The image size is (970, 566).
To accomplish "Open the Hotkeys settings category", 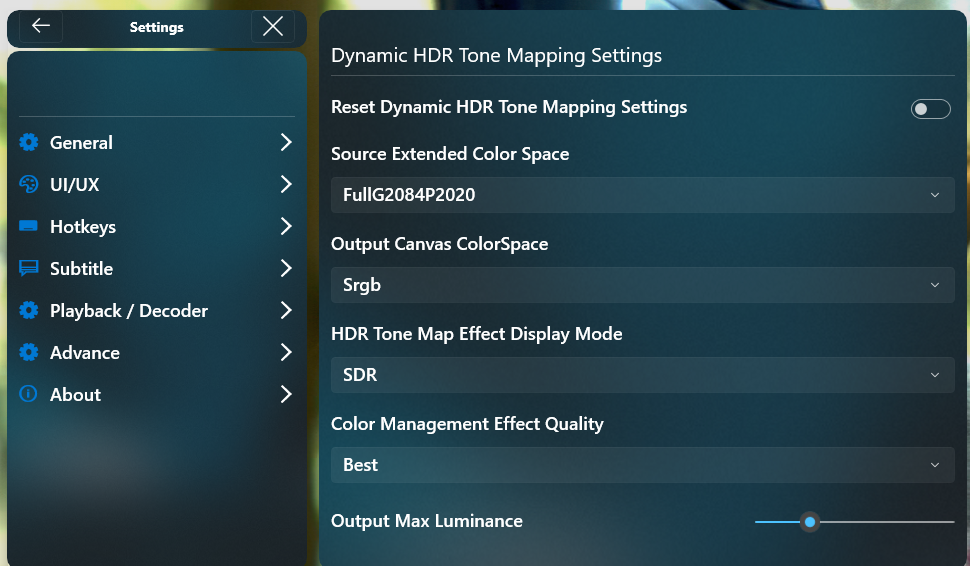I will pyautogui.click(x=157, y=226).
